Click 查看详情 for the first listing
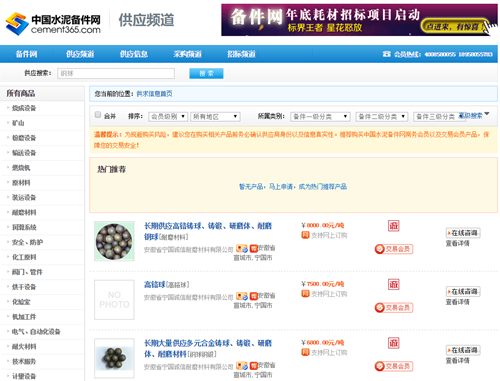The height and width of the screenshot is (381, 500). (x=458, y=243)
